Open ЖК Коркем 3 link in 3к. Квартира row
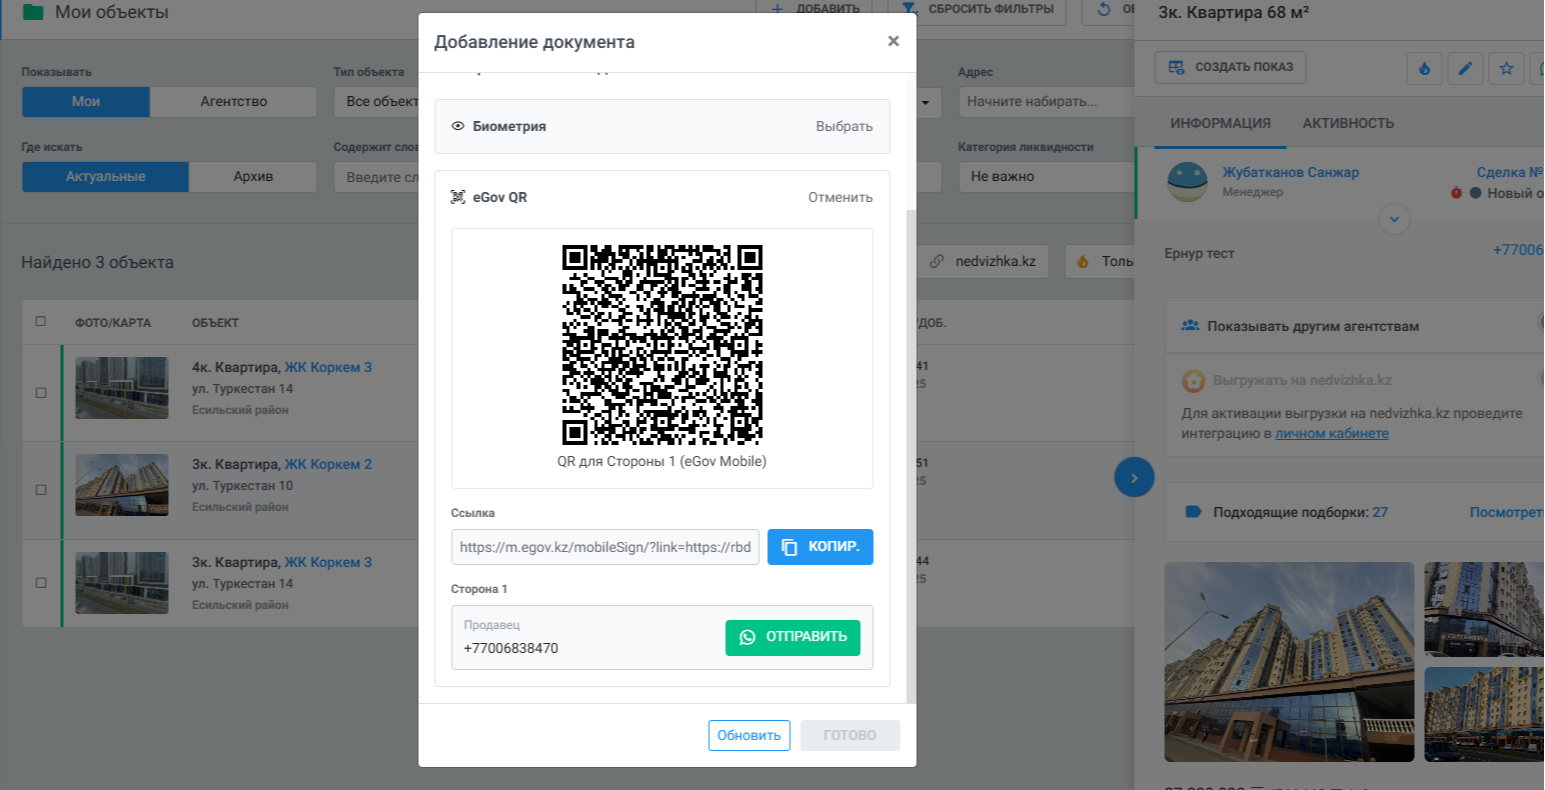The width and height of the screenshot is (1545, 790). [x=328, y=562]
